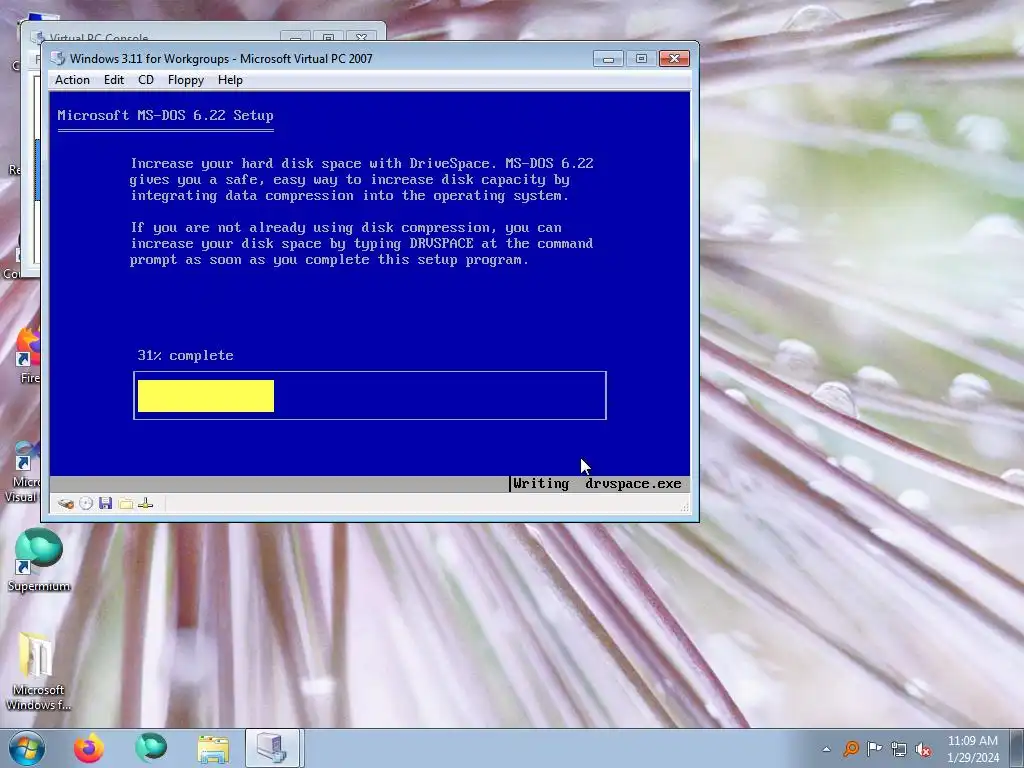Open Firefox from the taskbar
The width and height of the screenshot is (1024, 768).
coord(88,748)
